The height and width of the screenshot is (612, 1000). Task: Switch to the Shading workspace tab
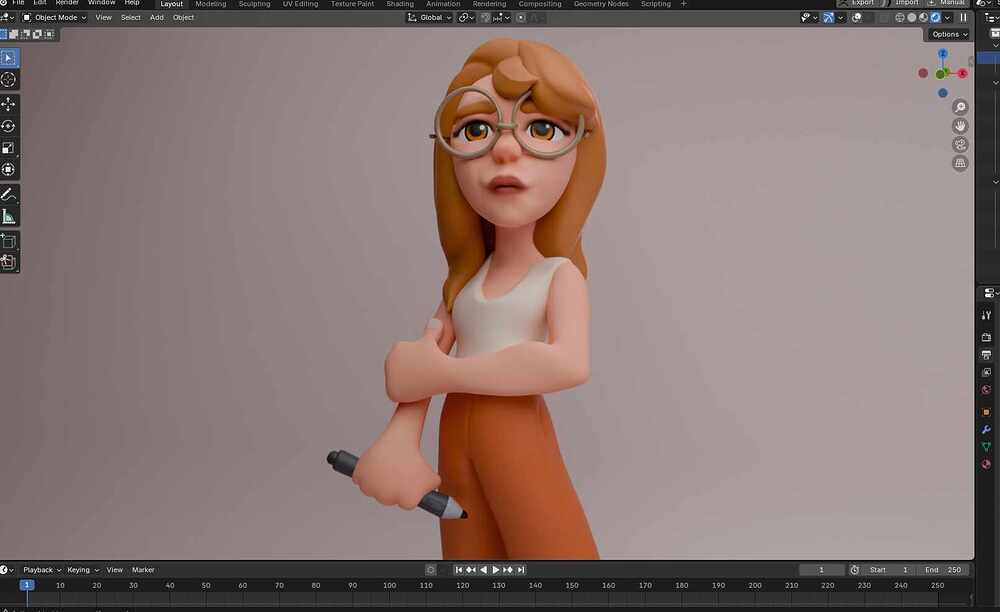coord(400,4)
